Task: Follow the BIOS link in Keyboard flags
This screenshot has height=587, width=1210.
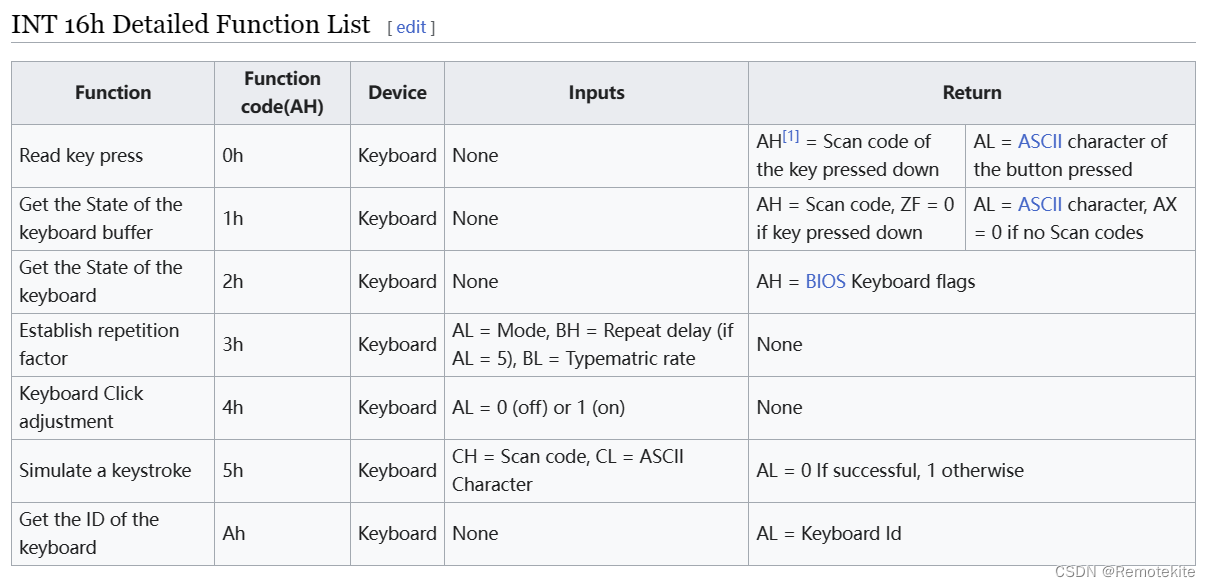Action: (825, 282)
